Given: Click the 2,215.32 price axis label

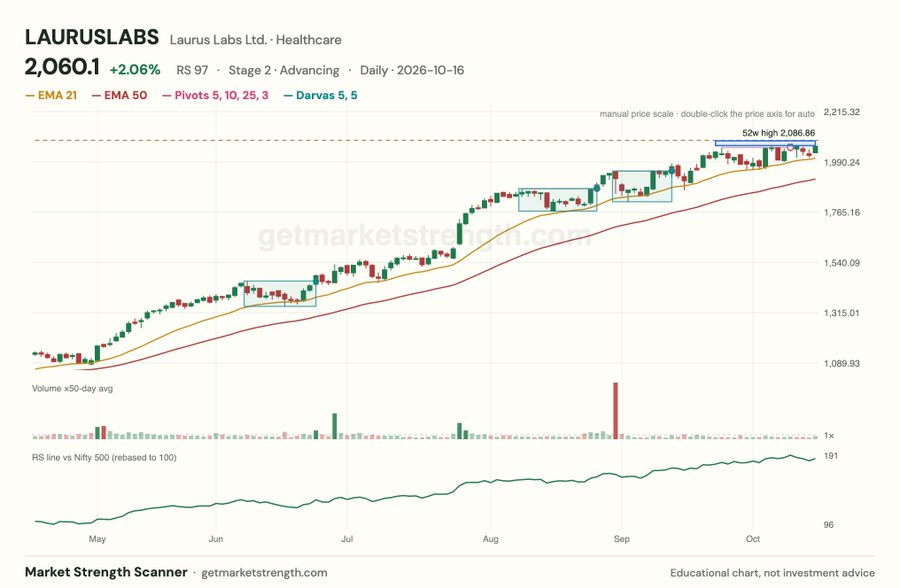Looking at the screenshot, I should pyautogui.click(x=841, y=112).
